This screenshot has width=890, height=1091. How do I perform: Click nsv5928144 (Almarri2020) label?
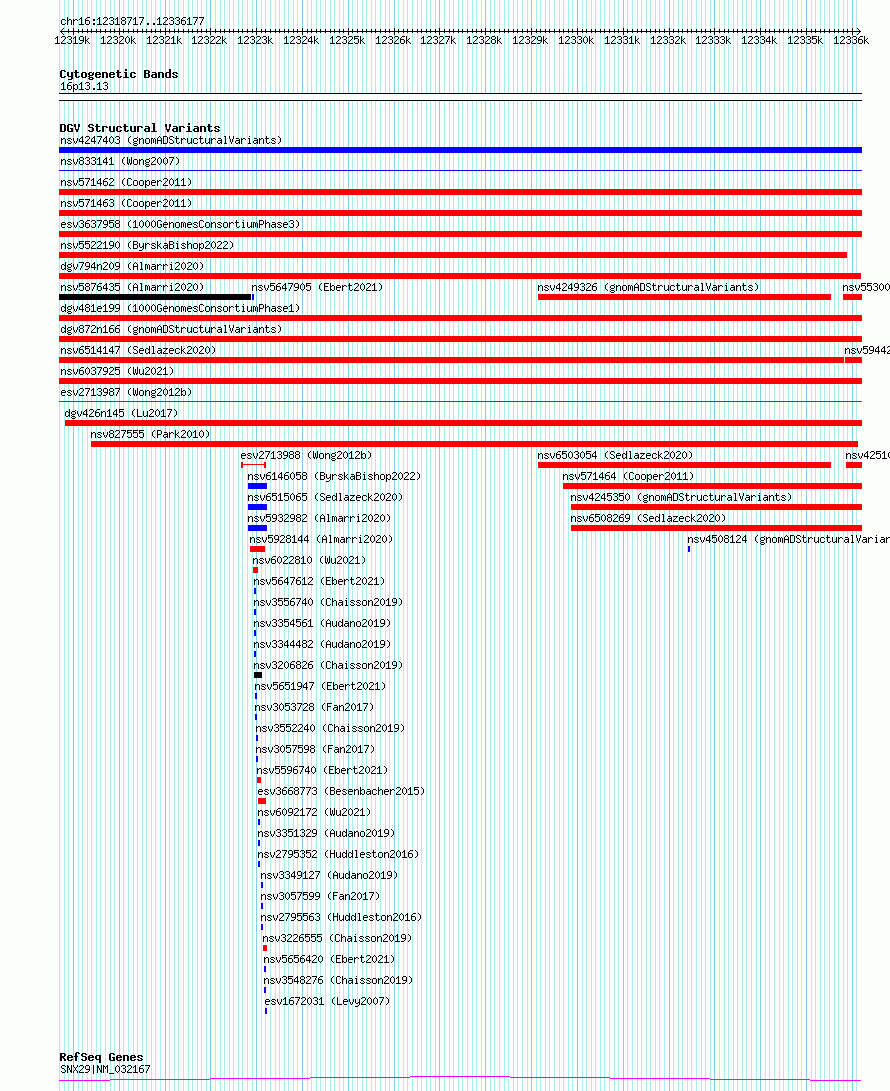pos(321,539)
